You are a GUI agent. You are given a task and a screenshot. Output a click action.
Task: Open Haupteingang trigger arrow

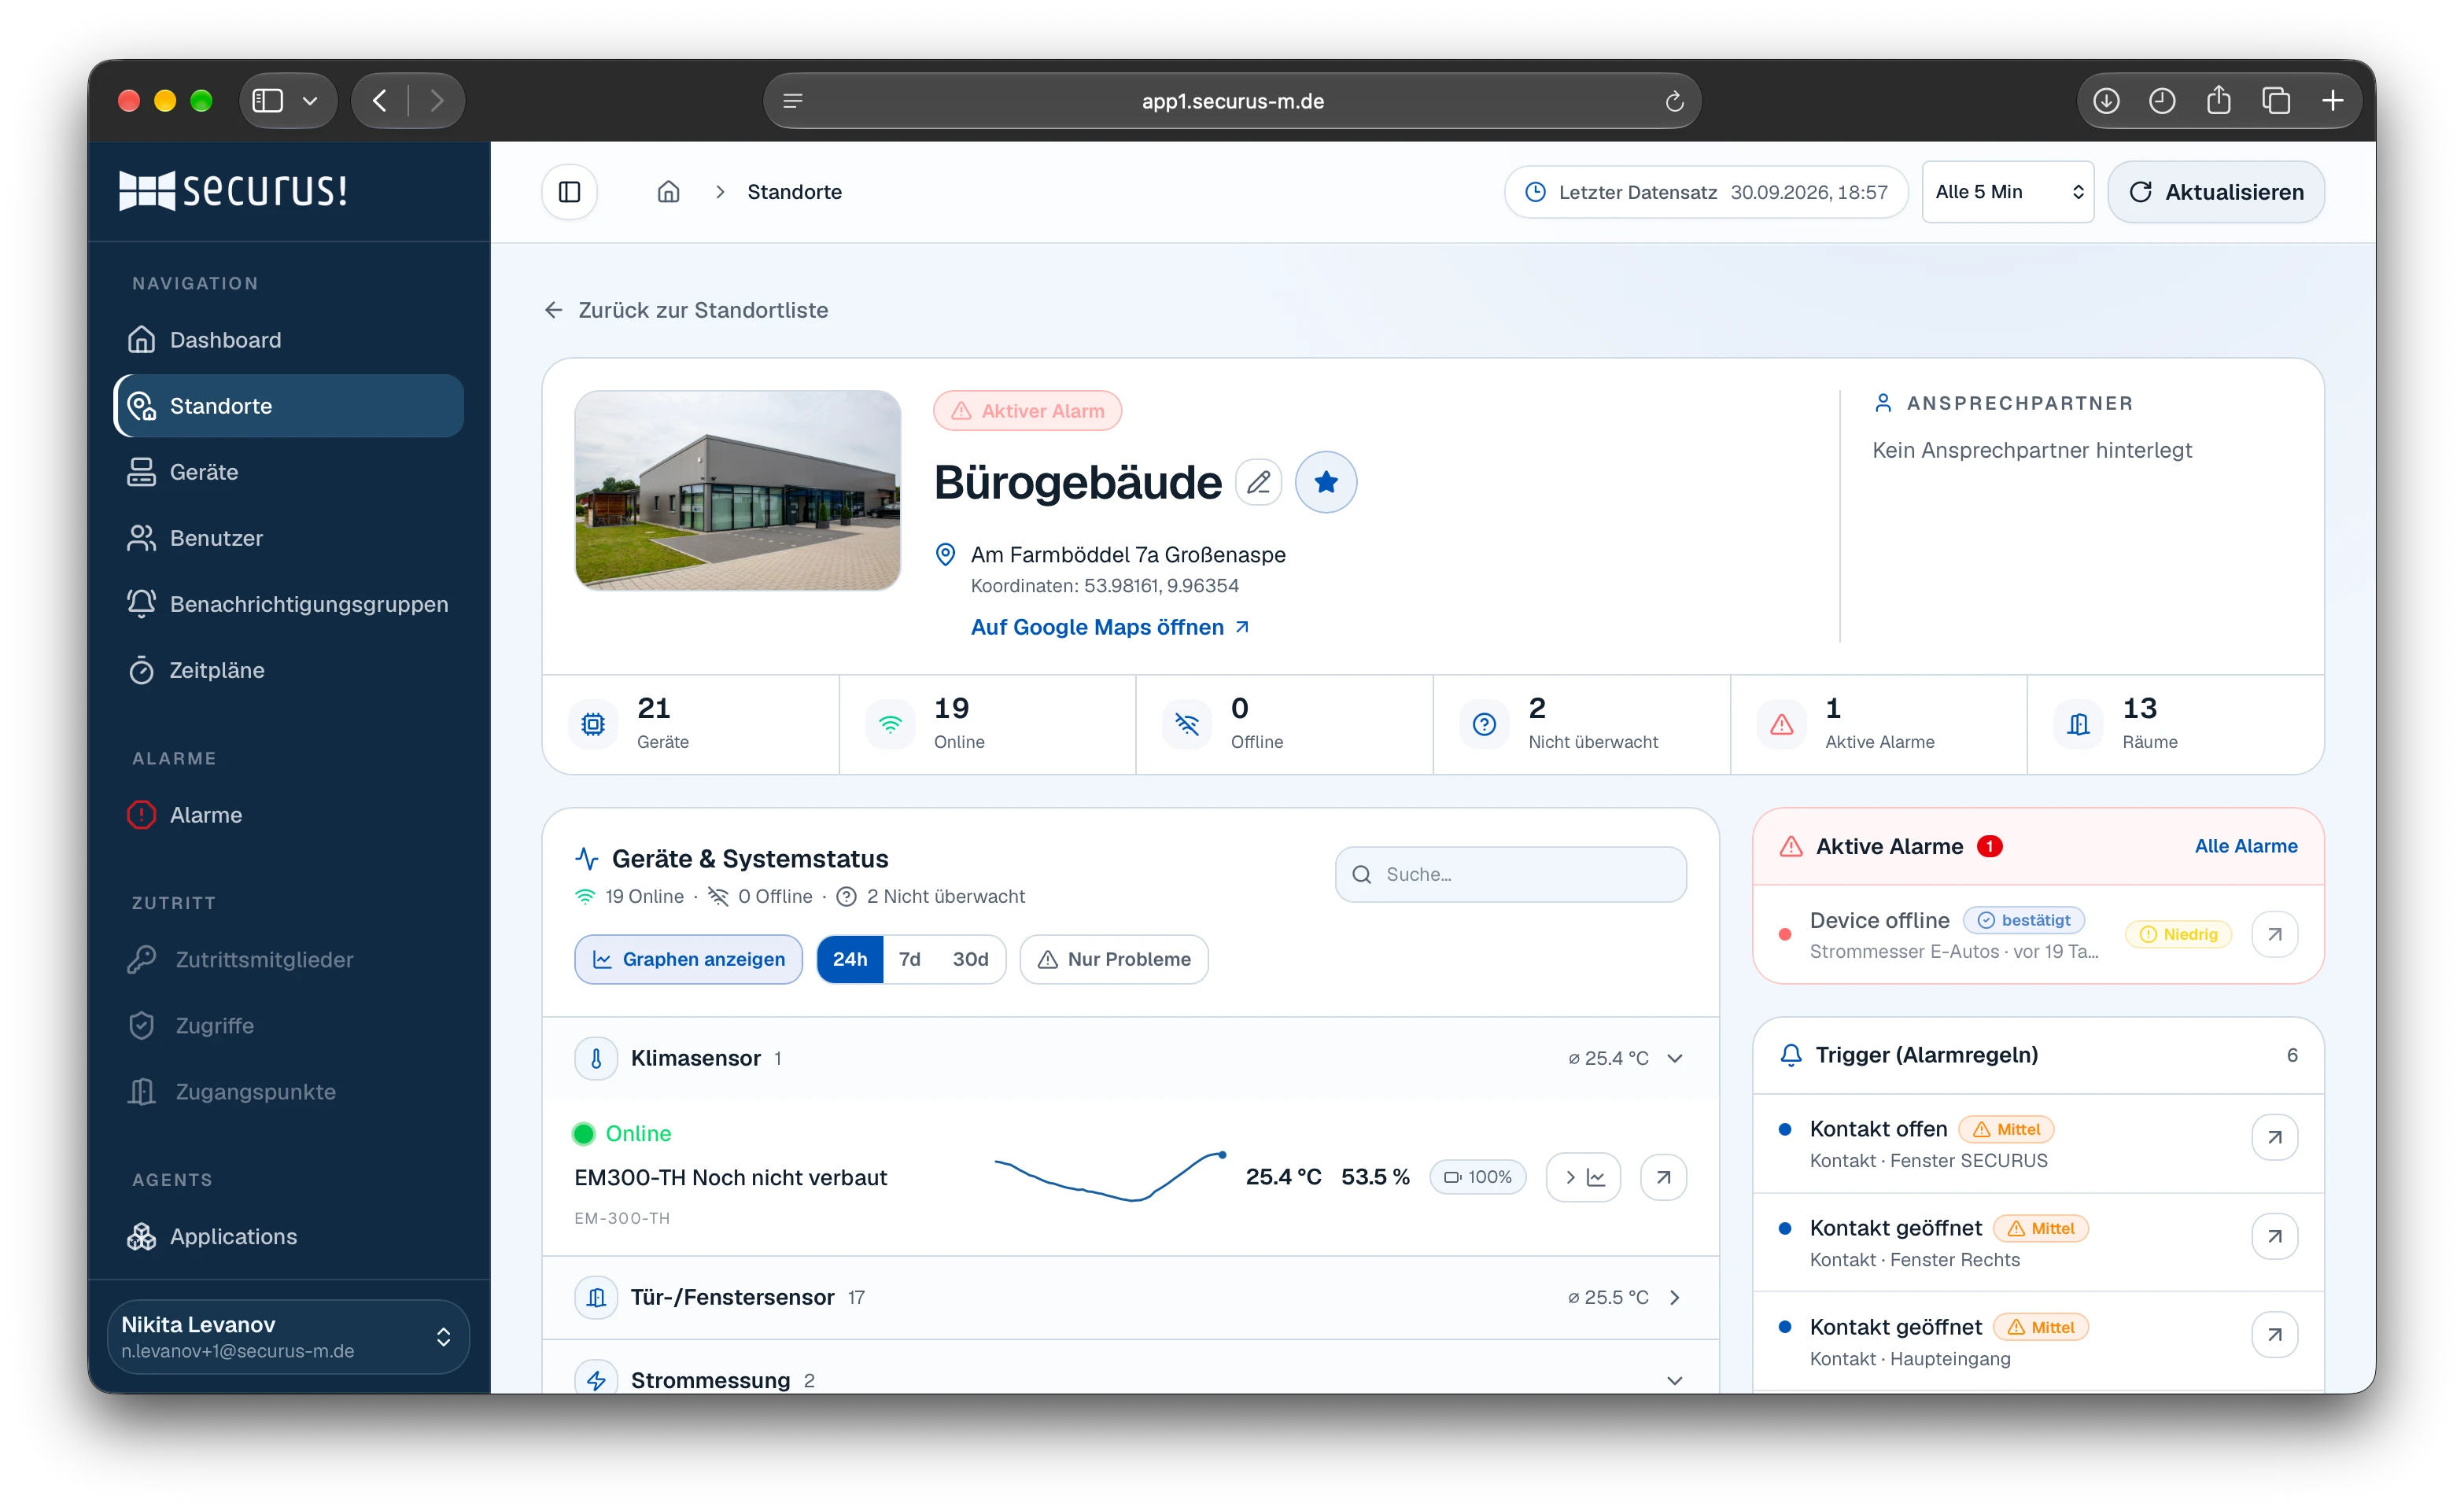(x=2274, y=1335)
